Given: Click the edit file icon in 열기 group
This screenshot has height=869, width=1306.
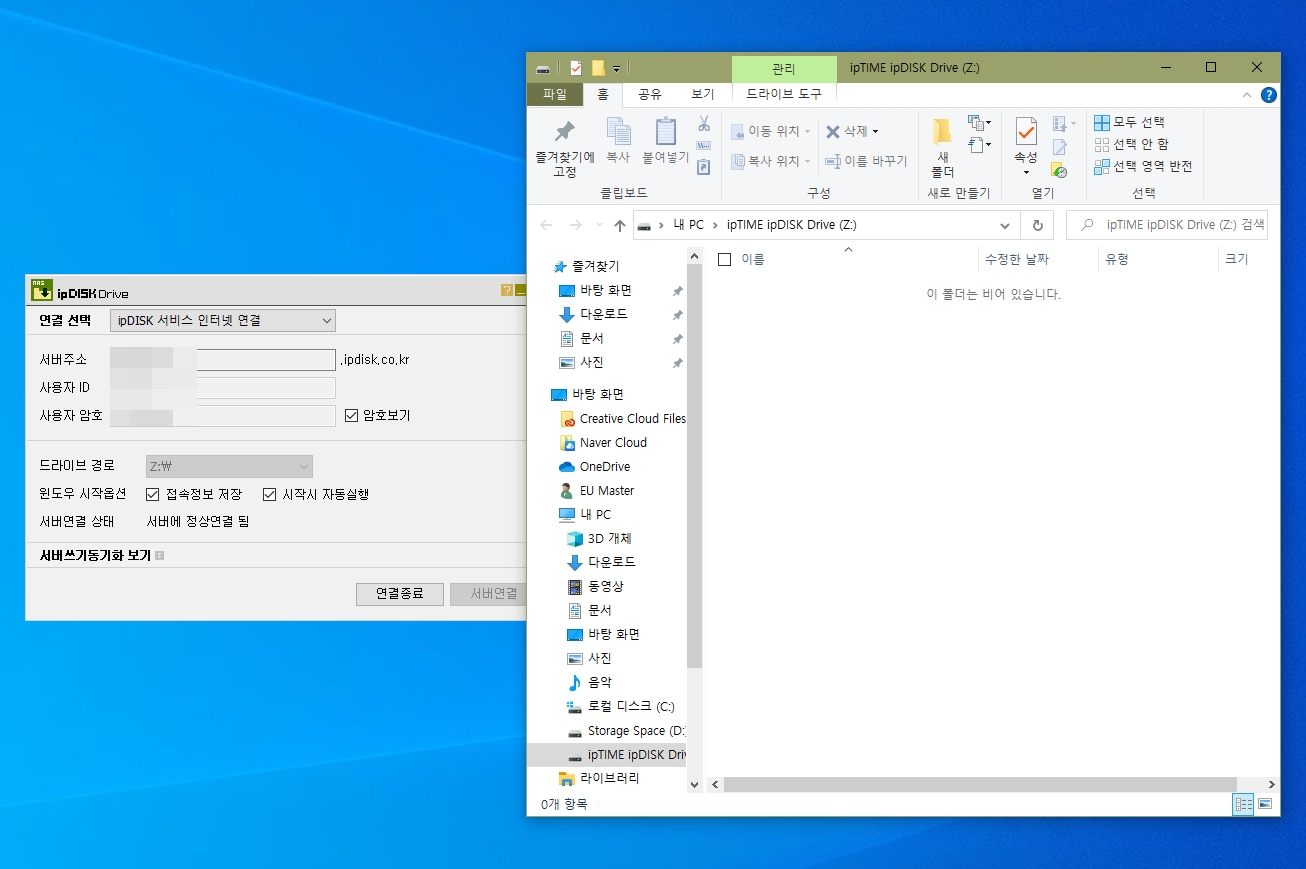Looking at the screenshot, I should click(x=1060, y=147).
